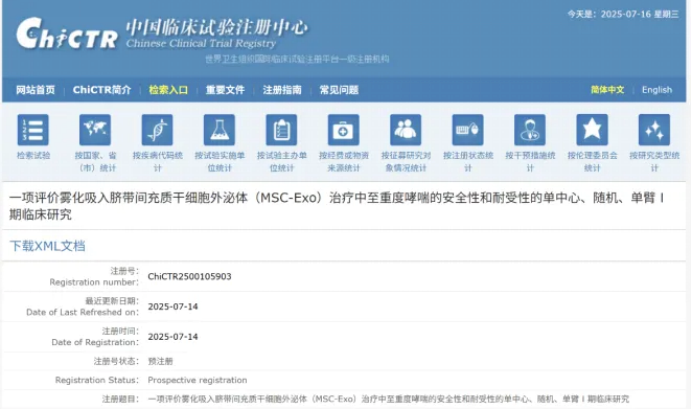The image size is (692, 409).
Task: Open recruitment status statistics people icon
Action: [x=405, y=131]
